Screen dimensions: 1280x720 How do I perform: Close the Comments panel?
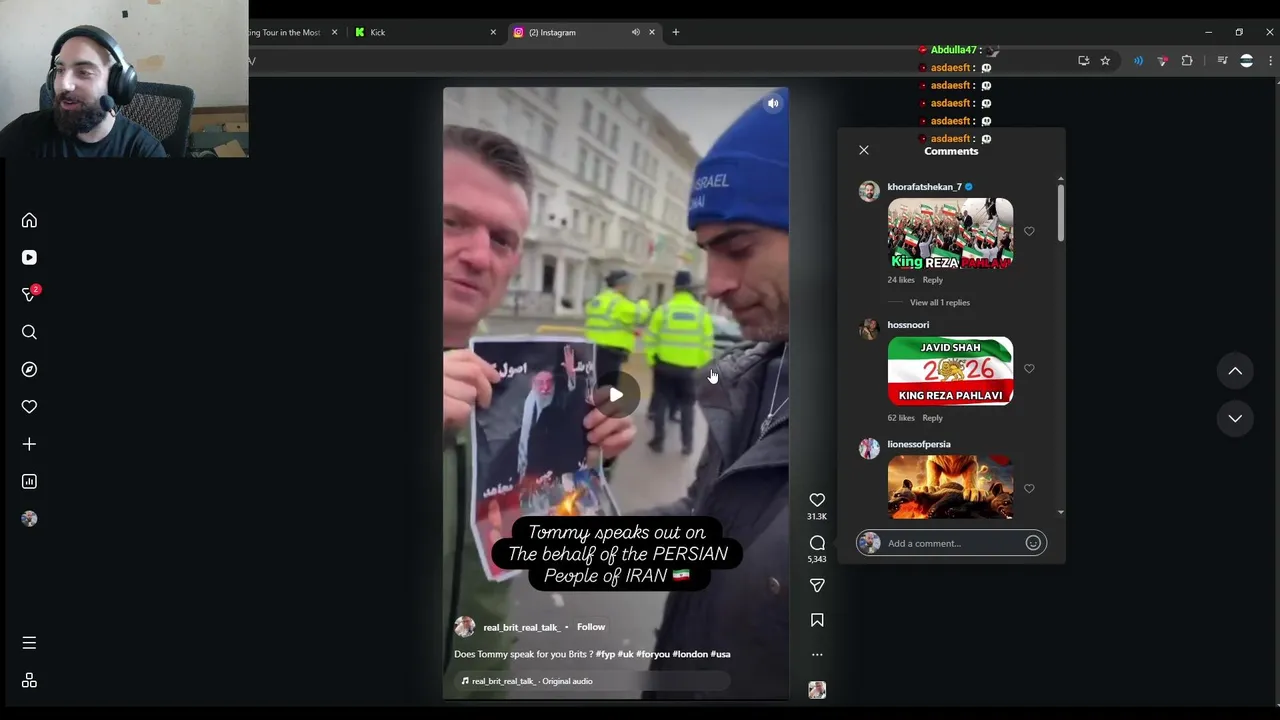[864, 151]
